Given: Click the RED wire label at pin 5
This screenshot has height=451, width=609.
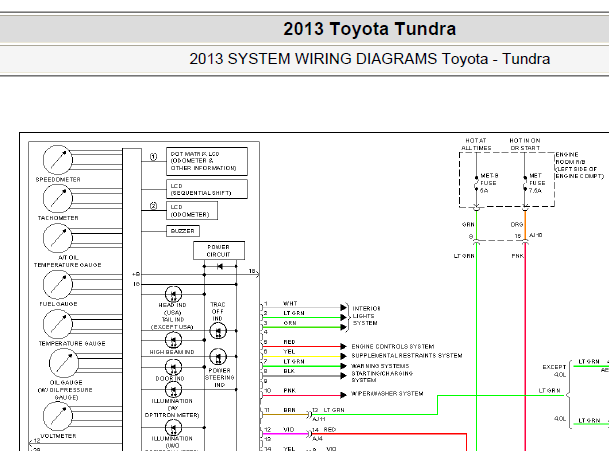Looking at the screenshot, I should tap(289, 342).
